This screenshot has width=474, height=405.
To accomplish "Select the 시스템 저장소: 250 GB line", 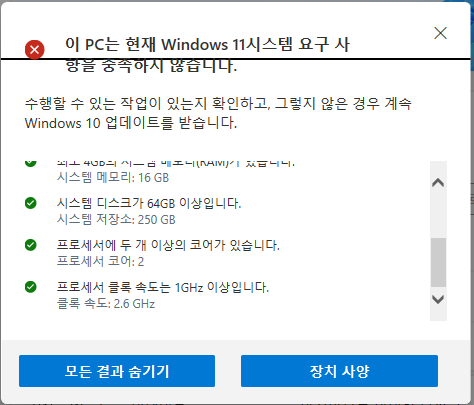I will [116, 220].
